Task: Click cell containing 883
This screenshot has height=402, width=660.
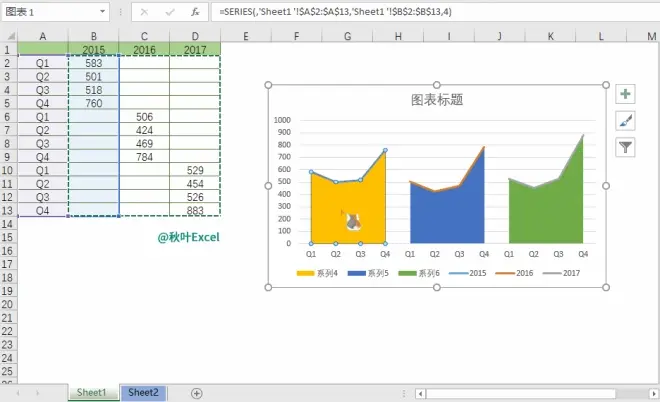Action: [195, 210]
